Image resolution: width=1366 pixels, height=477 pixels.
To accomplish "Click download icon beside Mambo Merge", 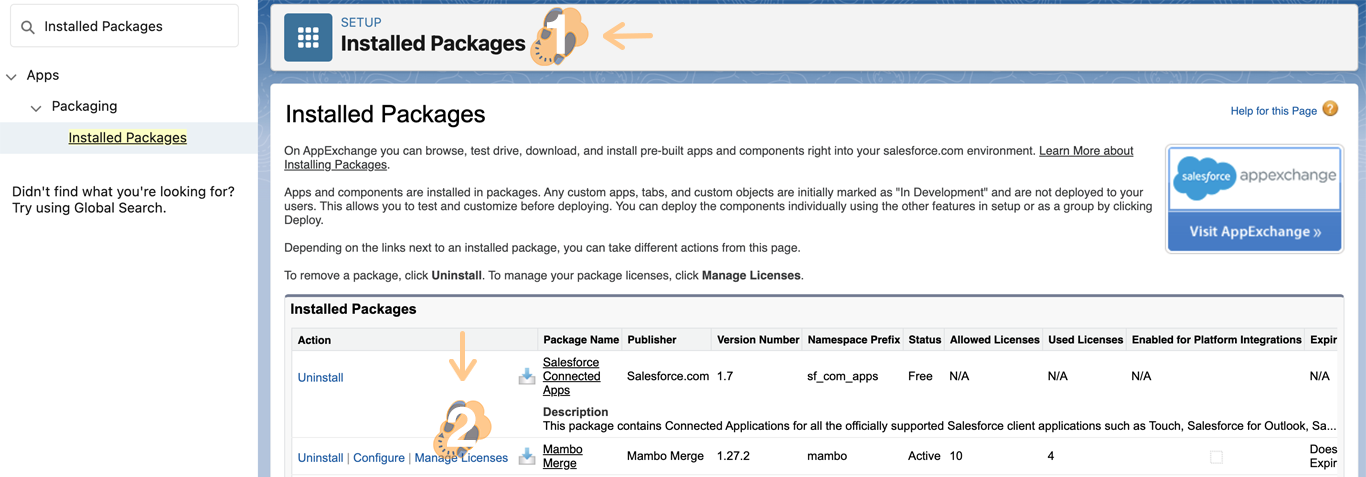I will tap(527, 457).
